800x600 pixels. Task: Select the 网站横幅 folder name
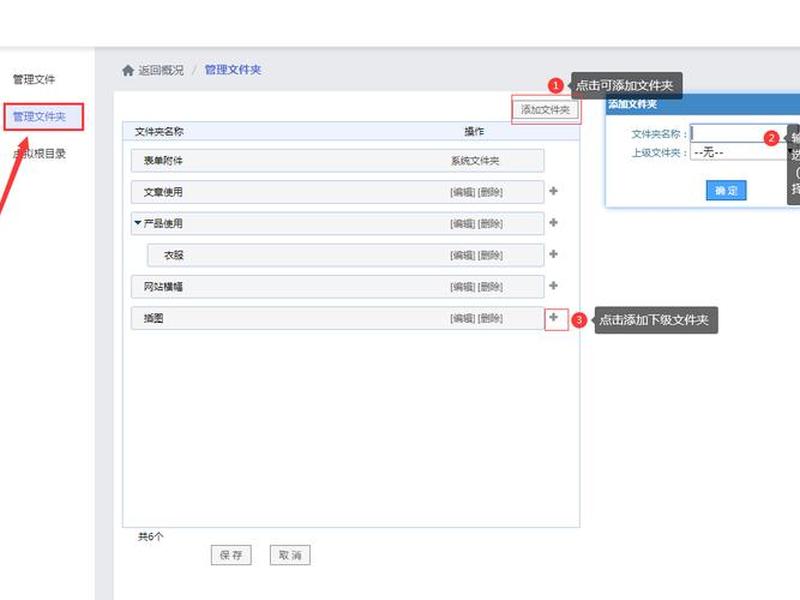point(163,287)
